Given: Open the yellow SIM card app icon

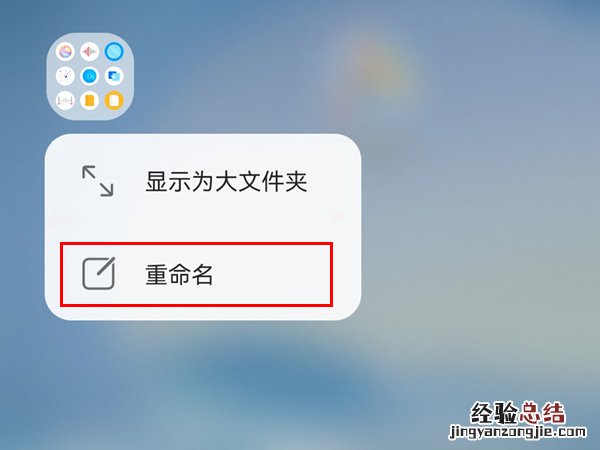Looking at the screenshot, I should [x=90, y=101].
